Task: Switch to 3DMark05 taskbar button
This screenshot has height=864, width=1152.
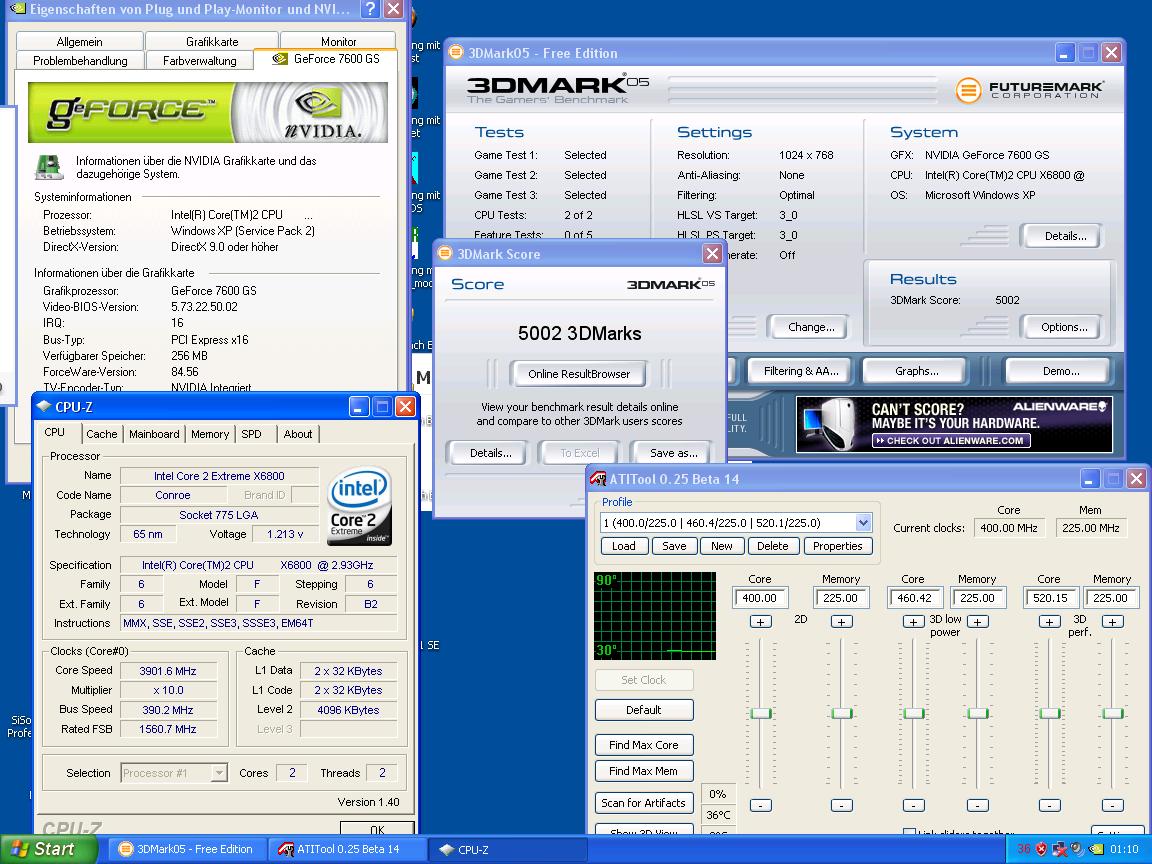Action: 187,849
